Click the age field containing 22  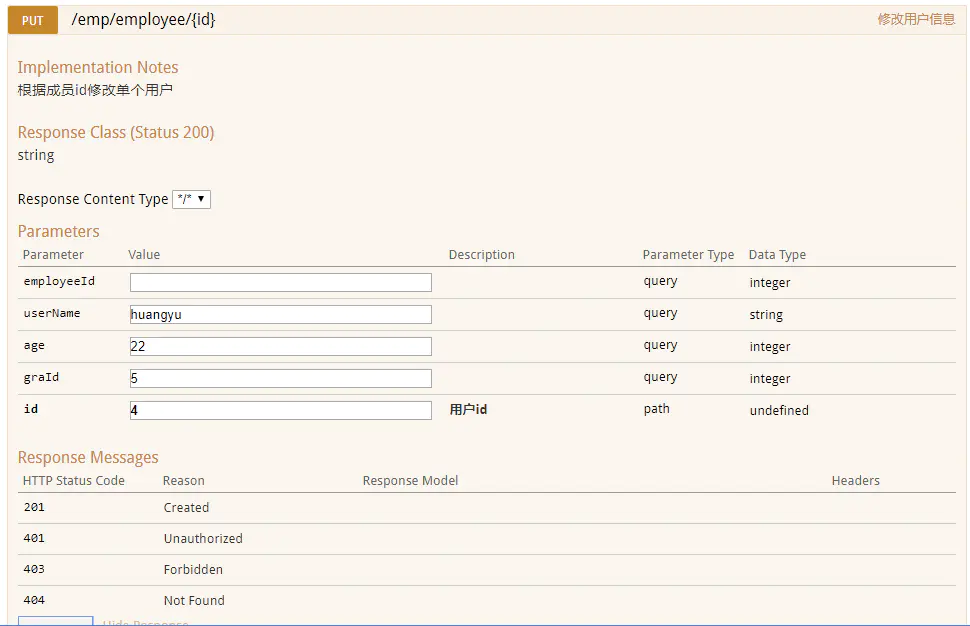[281, 346]
